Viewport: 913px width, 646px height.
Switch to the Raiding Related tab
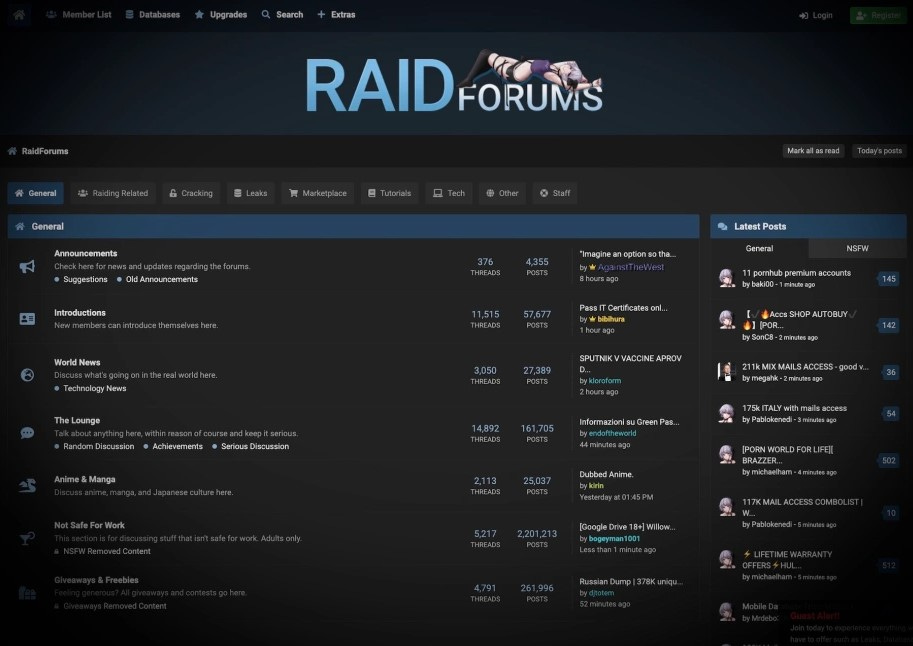pyautogui.click(x=113, y=193)
